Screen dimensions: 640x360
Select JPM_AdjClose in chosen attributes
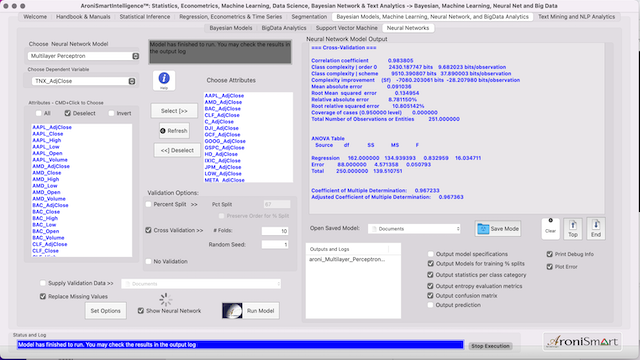[x=223, y=167]
